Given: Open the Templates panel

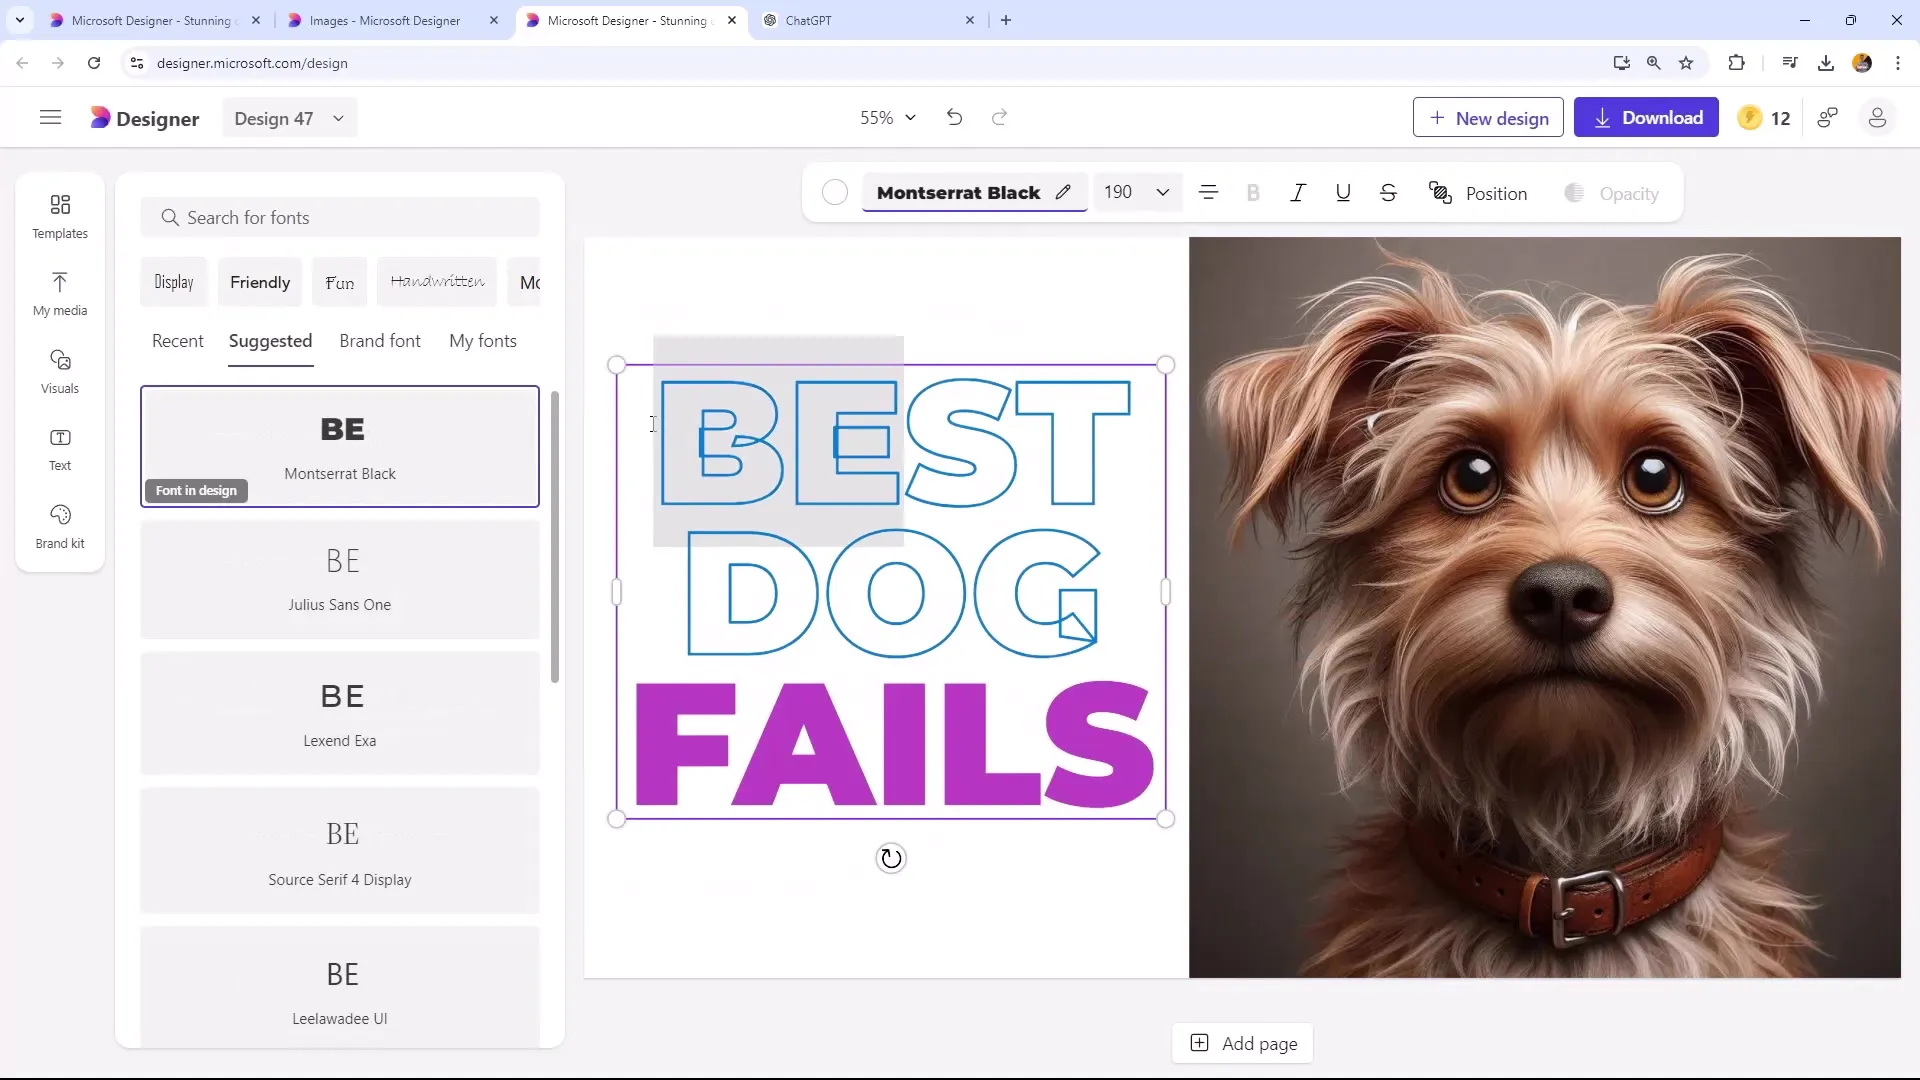Looking at the screenshot, I should (x=60, y=216).
